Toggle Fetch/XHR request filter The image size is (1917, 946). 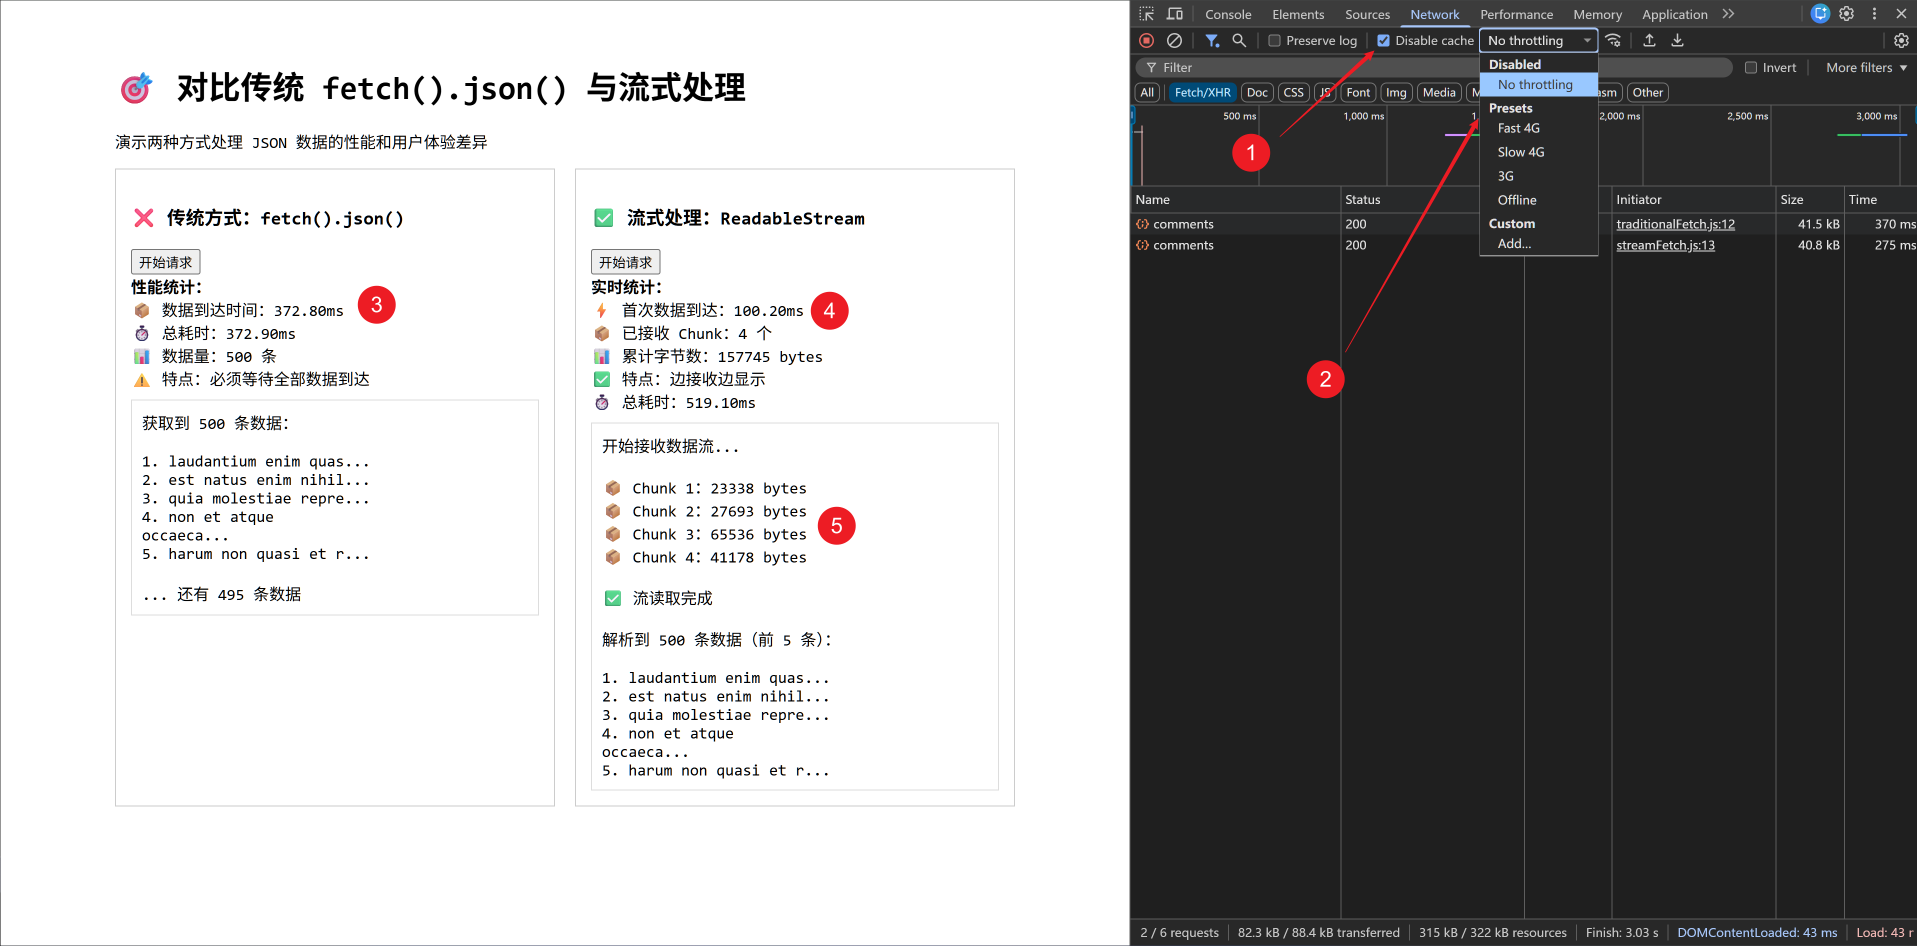pos(1202,93)
